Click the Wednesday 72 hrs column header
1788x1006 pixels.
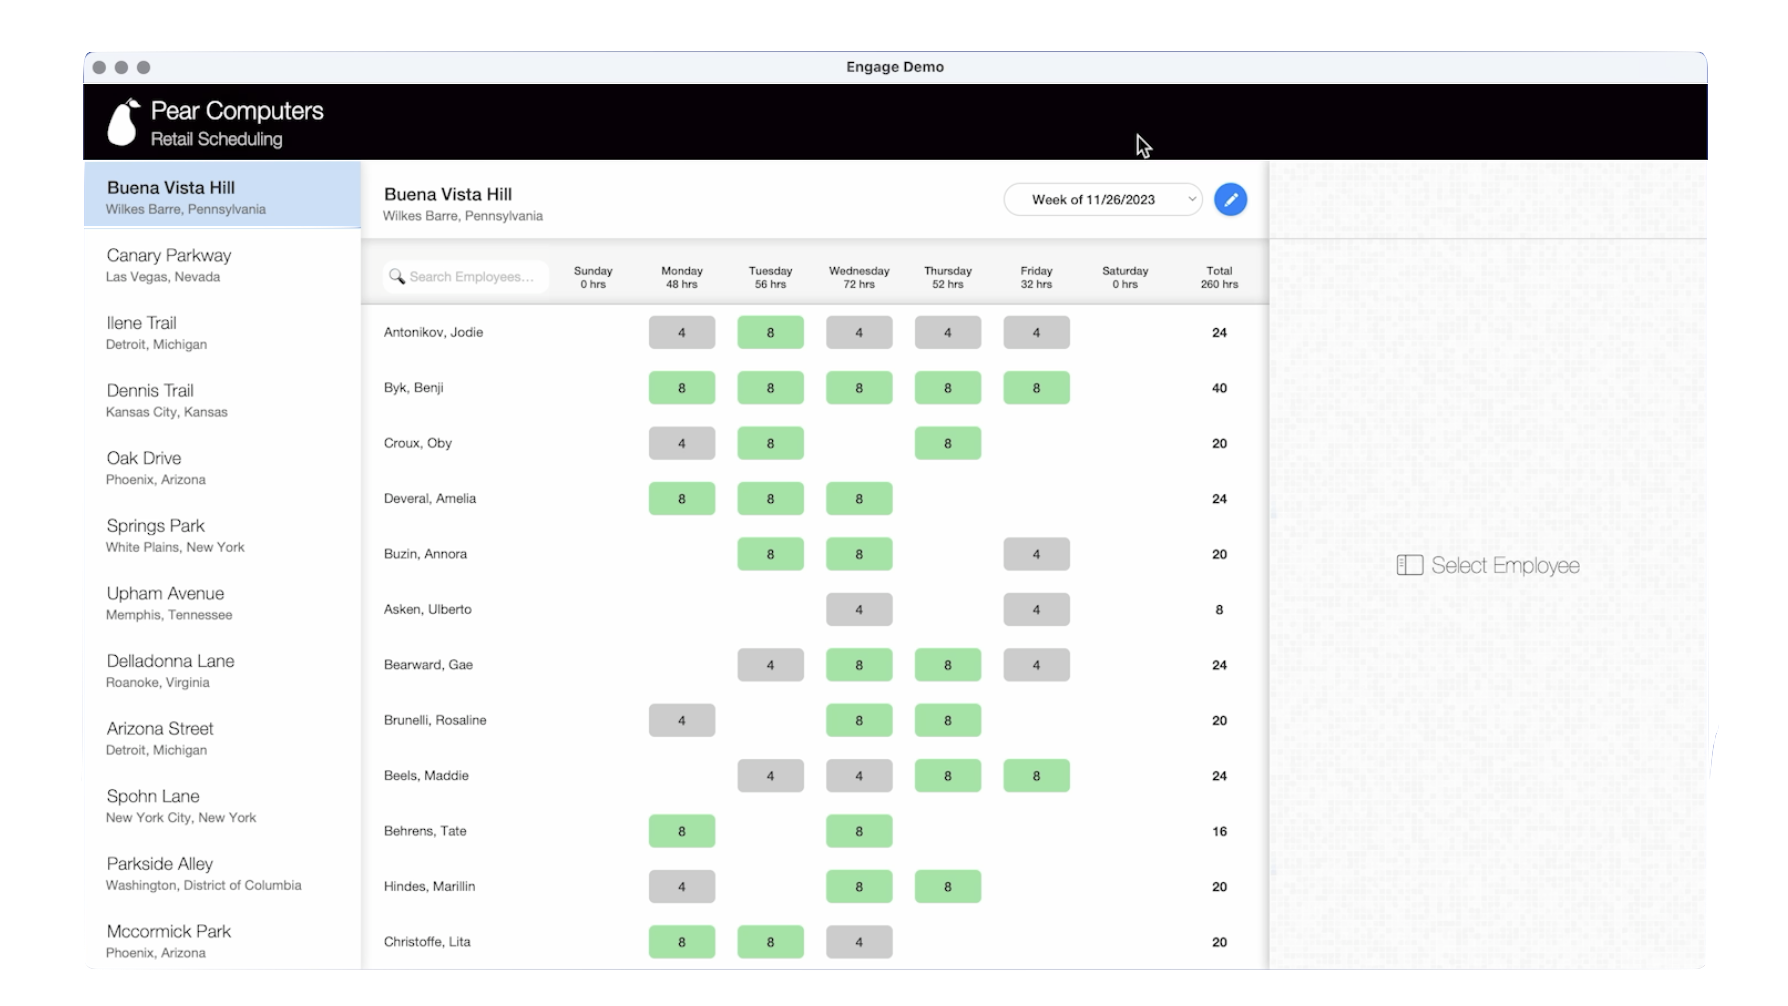tap(858, 277)
